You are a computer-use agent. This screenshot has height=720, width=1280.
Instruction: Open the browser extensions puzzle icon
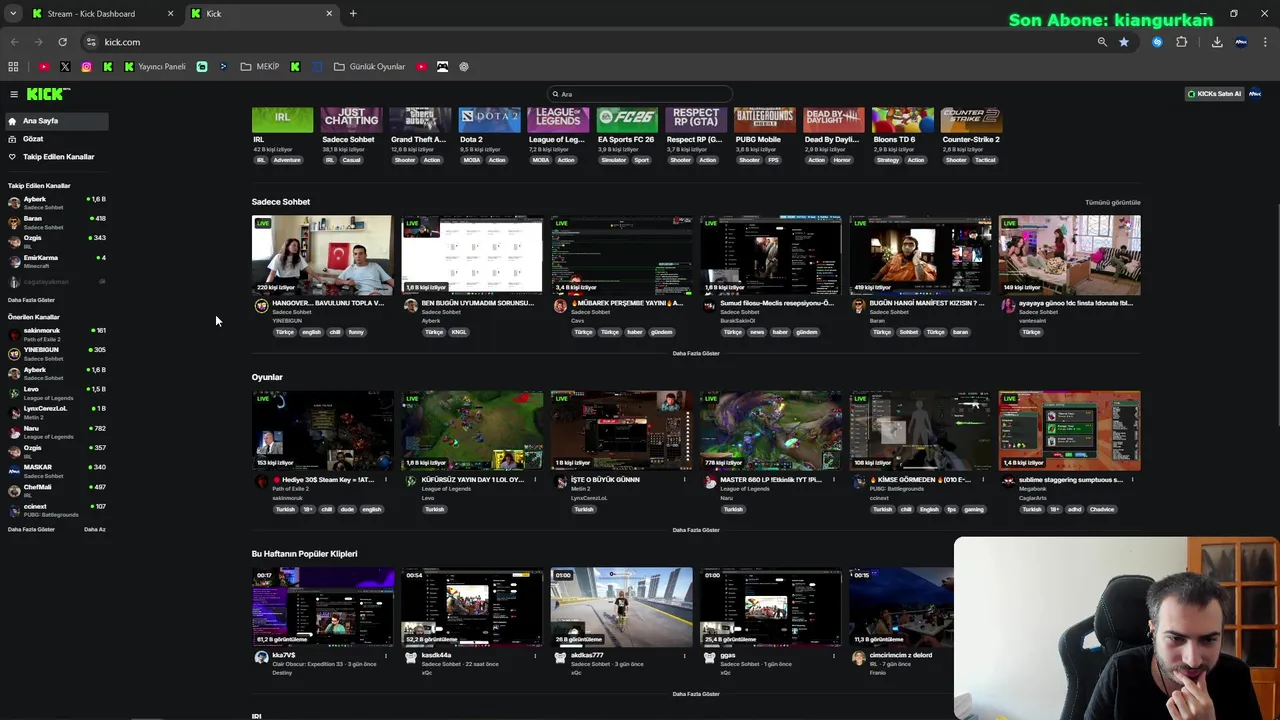point(1182,42)
